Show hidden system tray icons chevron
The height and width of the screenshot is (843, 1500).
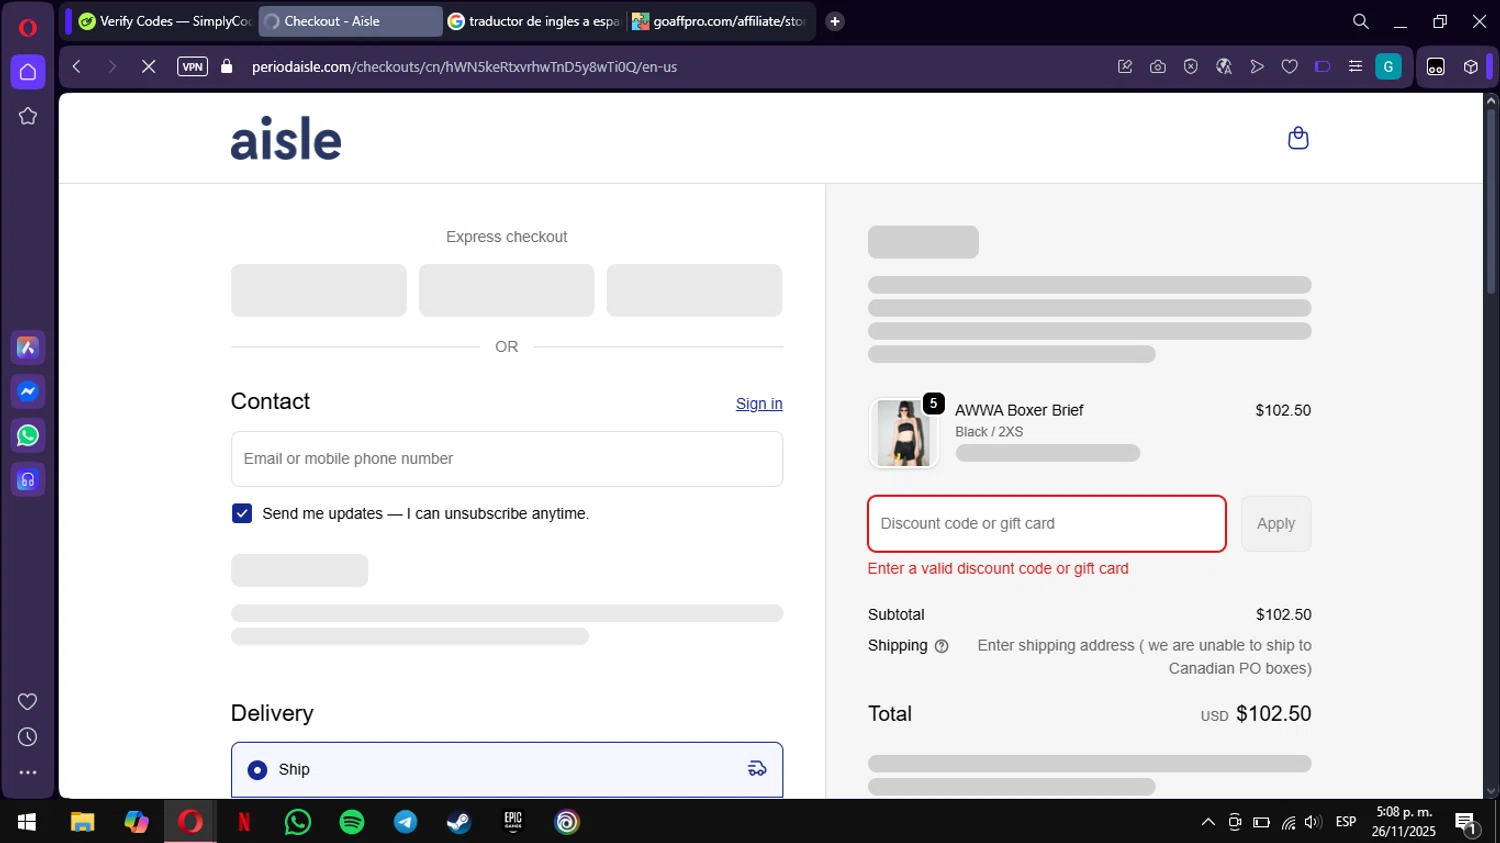point(1208,822)
